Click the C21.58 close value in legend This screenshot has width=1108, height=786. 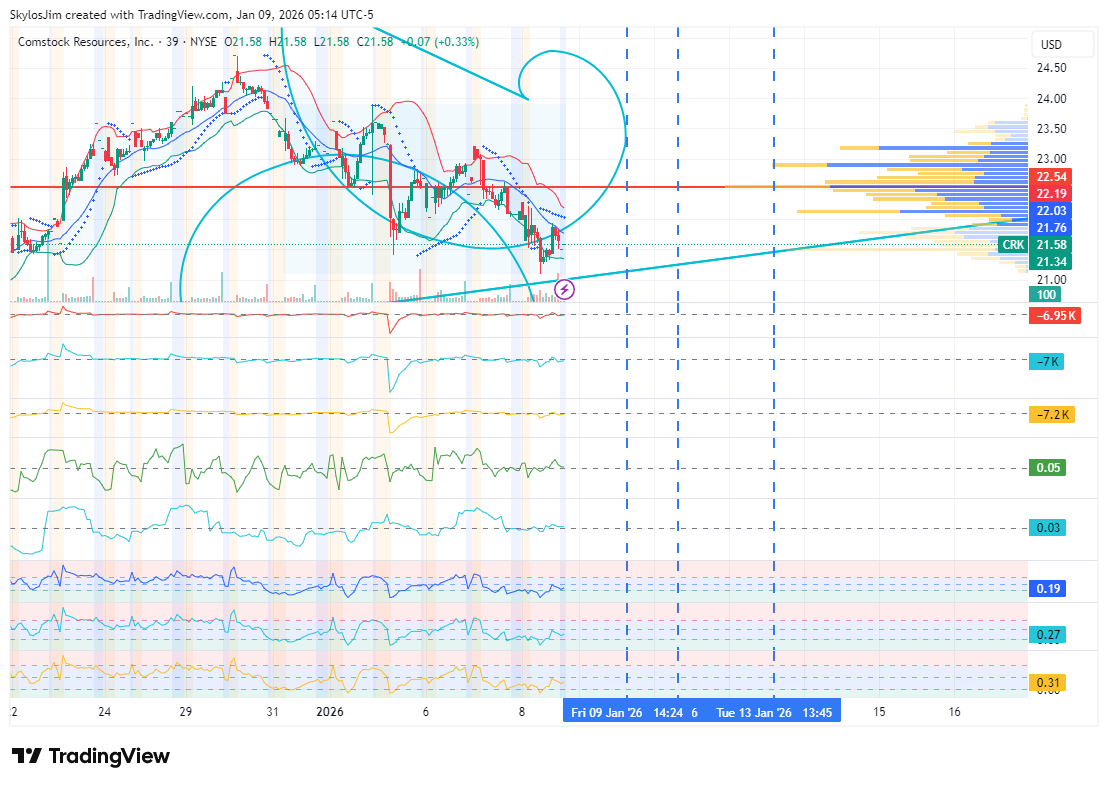click(x=375, y=42)
